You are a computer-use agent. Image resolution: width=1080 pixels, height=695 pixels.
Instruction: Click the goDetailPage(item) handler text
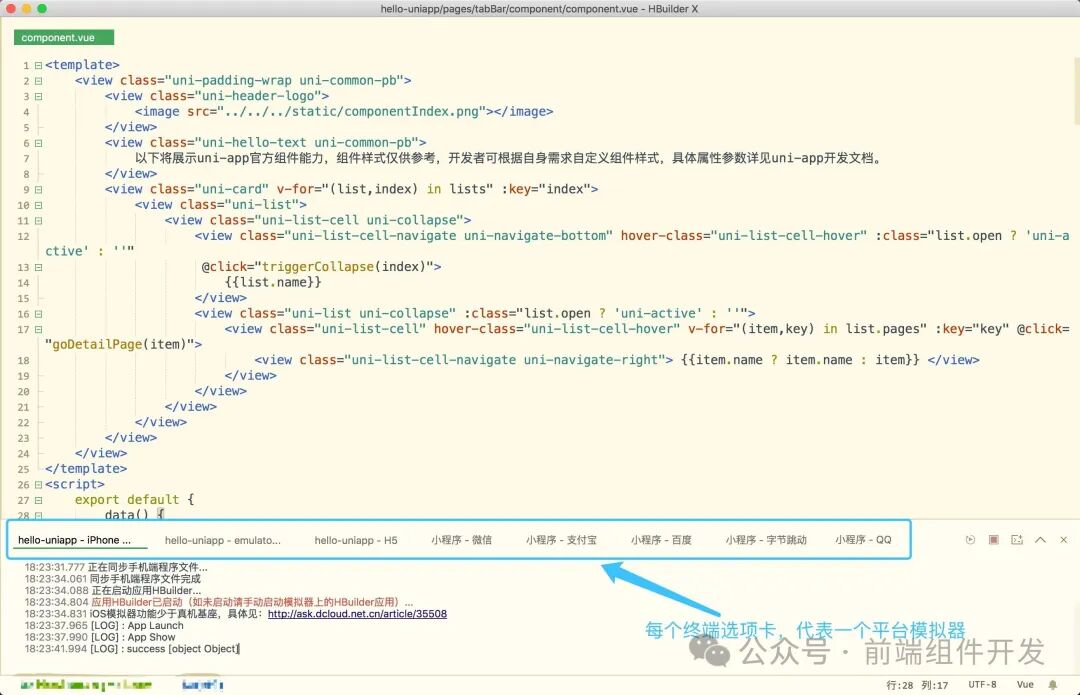pyautogui.click(x=120, y=344)
